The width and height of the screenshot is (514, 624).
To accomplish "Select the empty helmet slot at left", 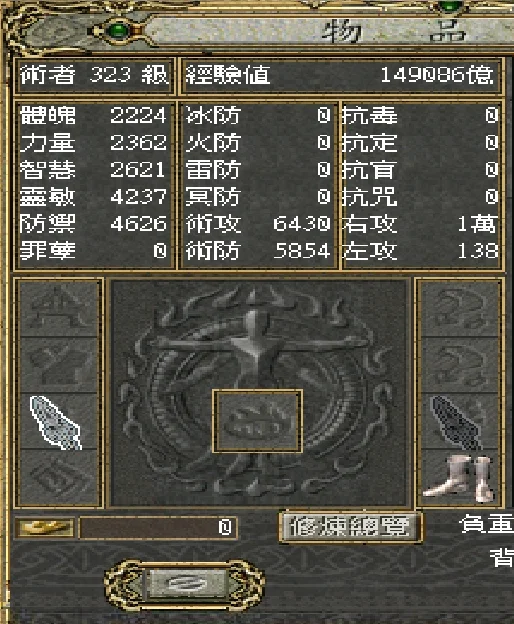I will [x=59, y=309].
